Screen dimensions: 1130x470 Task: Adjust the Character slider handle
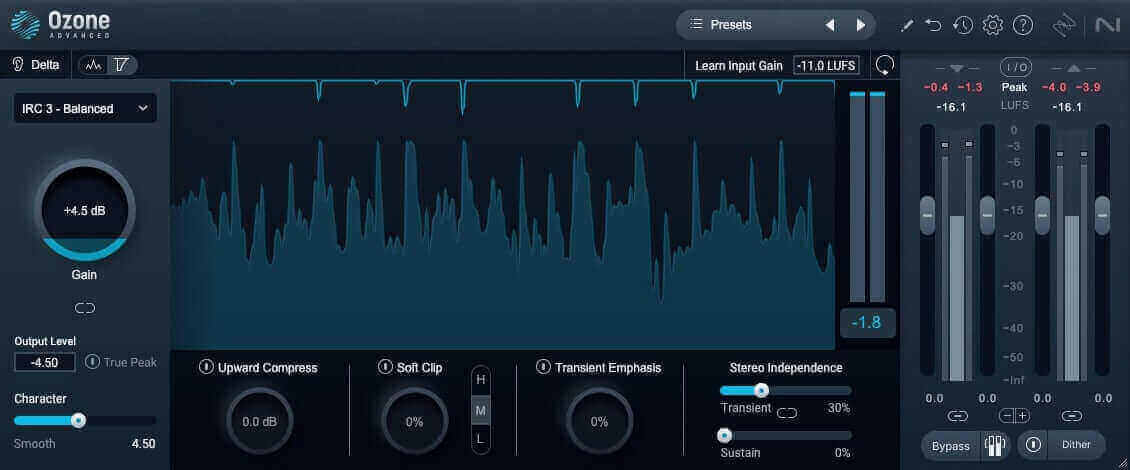(x=79, y=420)
